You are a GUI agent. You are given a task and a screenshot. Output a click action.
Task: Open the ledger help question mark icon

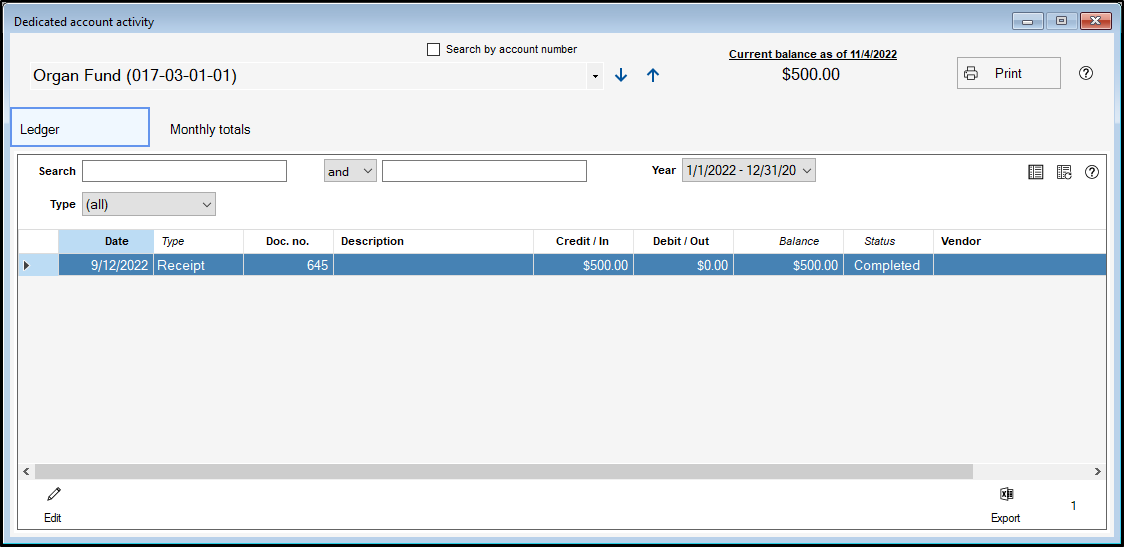[1092, 172]
